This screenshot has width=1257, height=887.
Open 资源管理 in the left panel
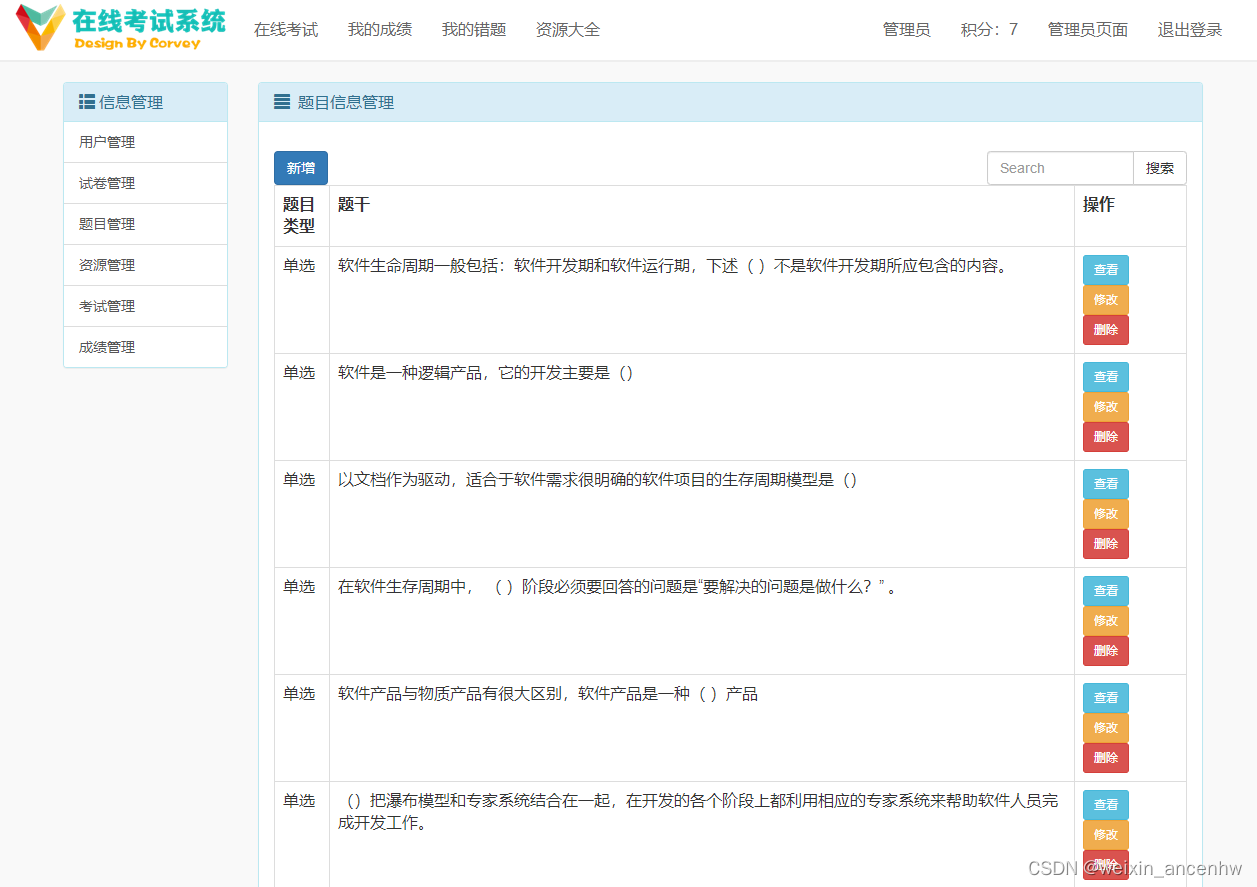[x=106, y=264]
